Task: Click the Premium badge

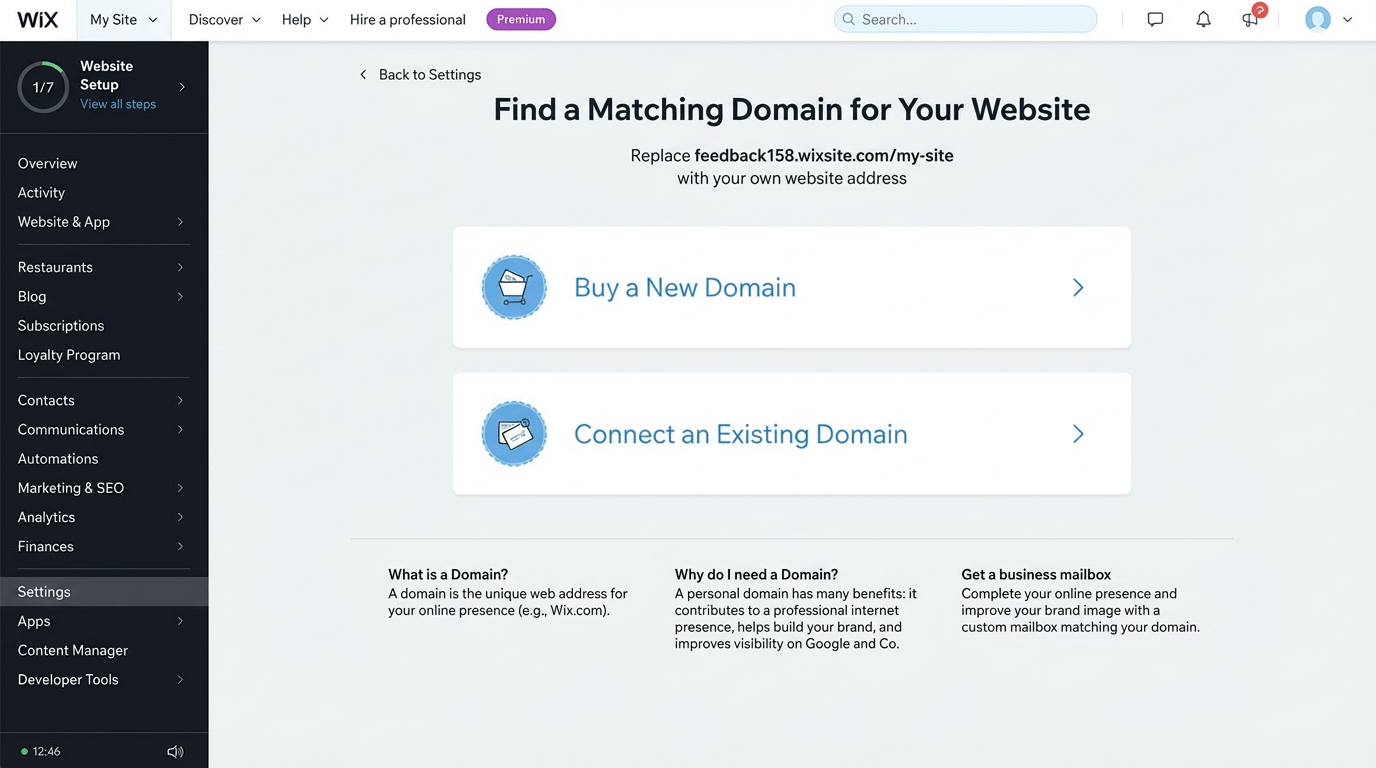Action: click(521, 18)
